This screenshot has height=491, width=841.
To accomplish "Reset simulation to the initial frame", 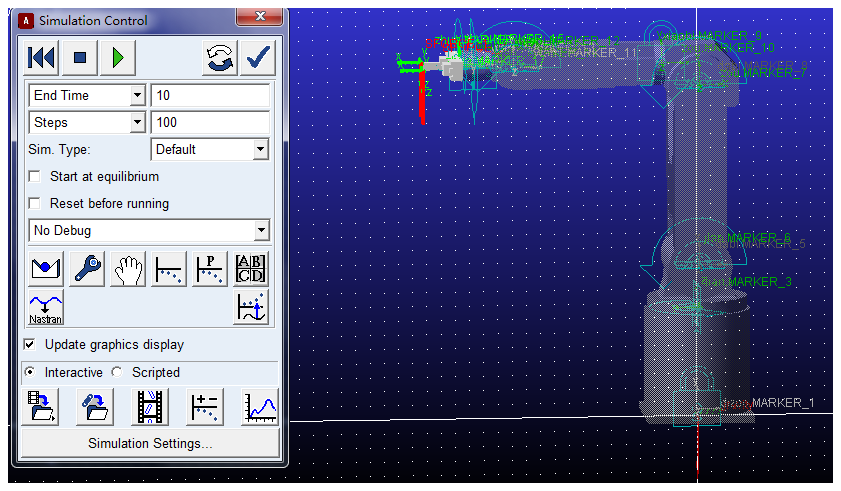I will click(x=42, y=58).
